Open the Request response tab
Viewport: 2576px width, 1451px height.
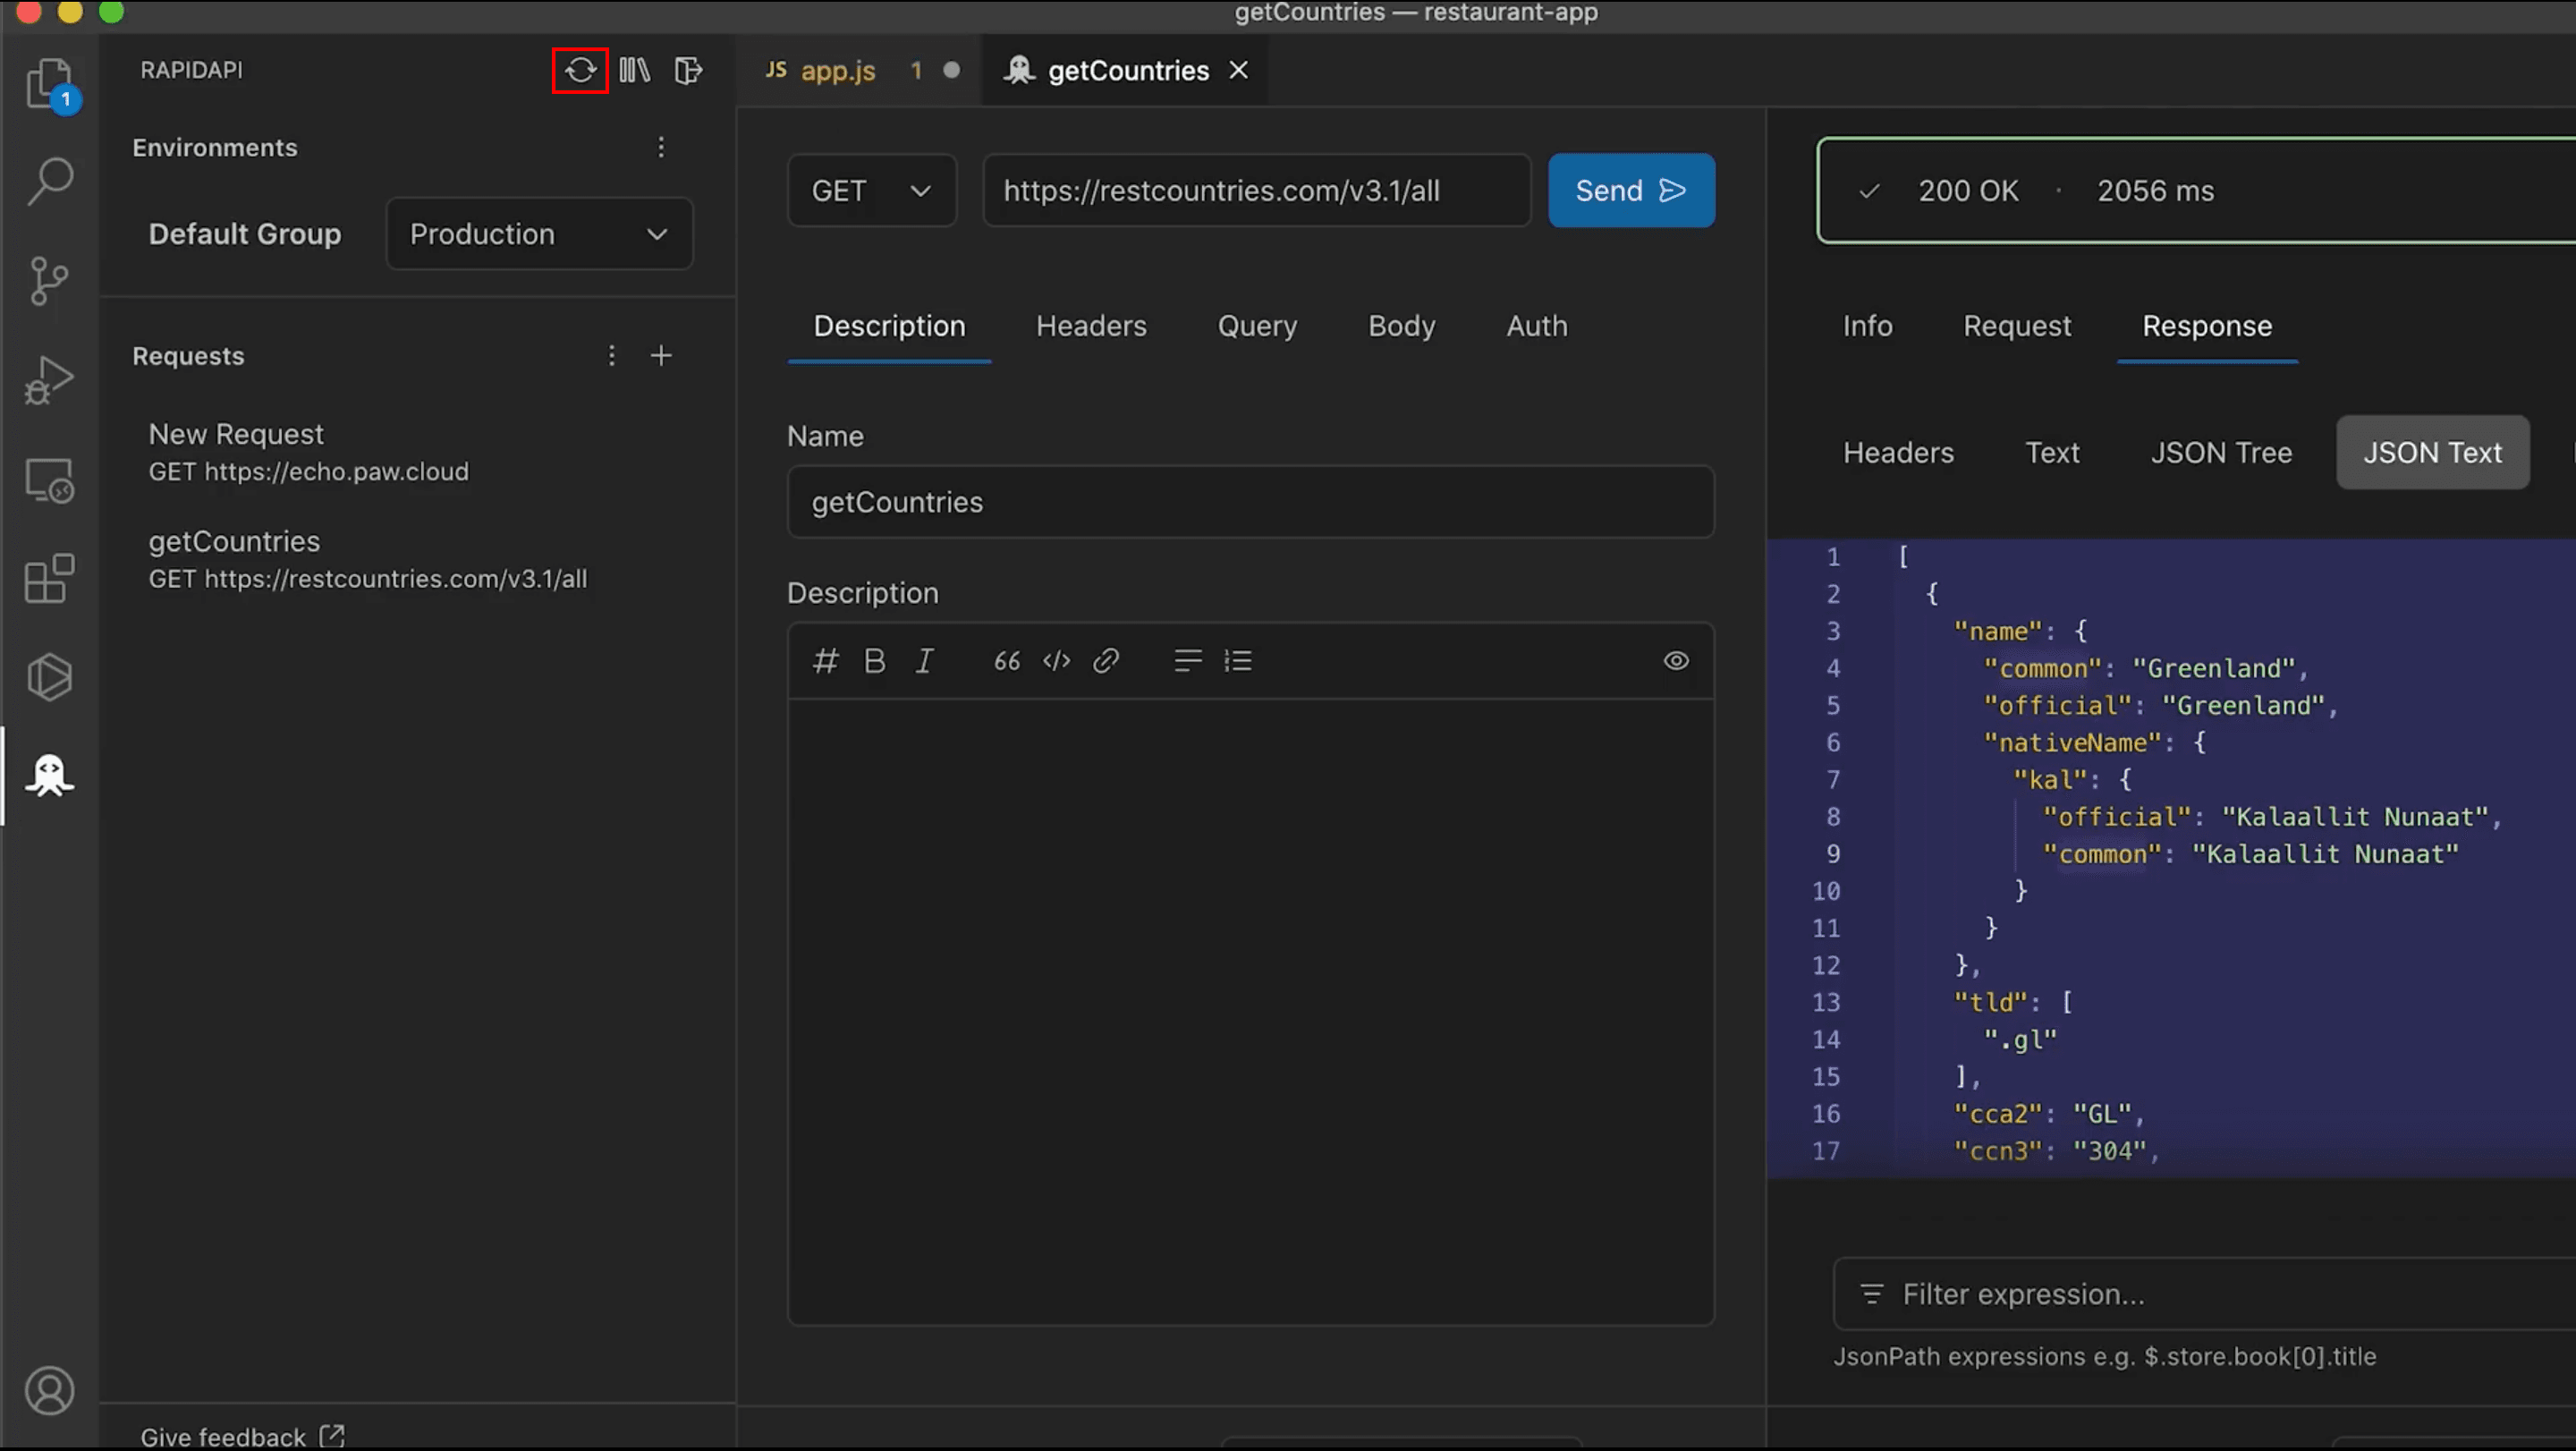point(2017,326)
